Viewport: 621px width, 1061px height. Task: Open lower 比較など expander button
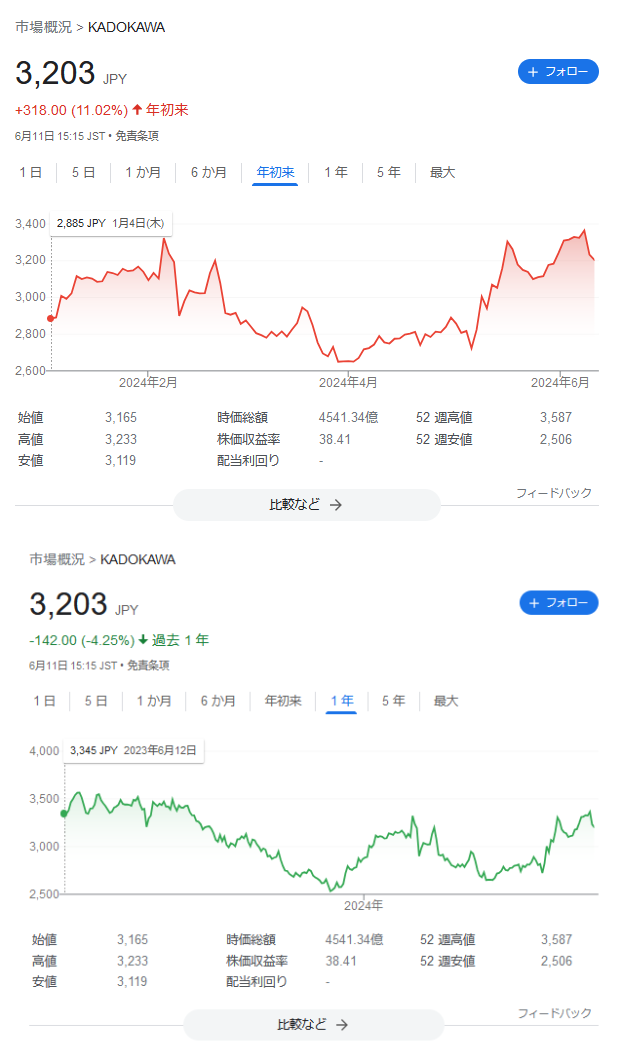point(313,1025)
